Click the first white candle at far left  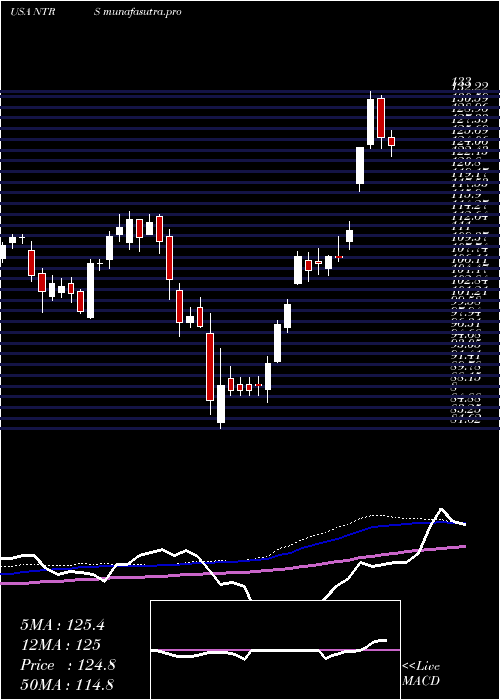click(3, 252)
